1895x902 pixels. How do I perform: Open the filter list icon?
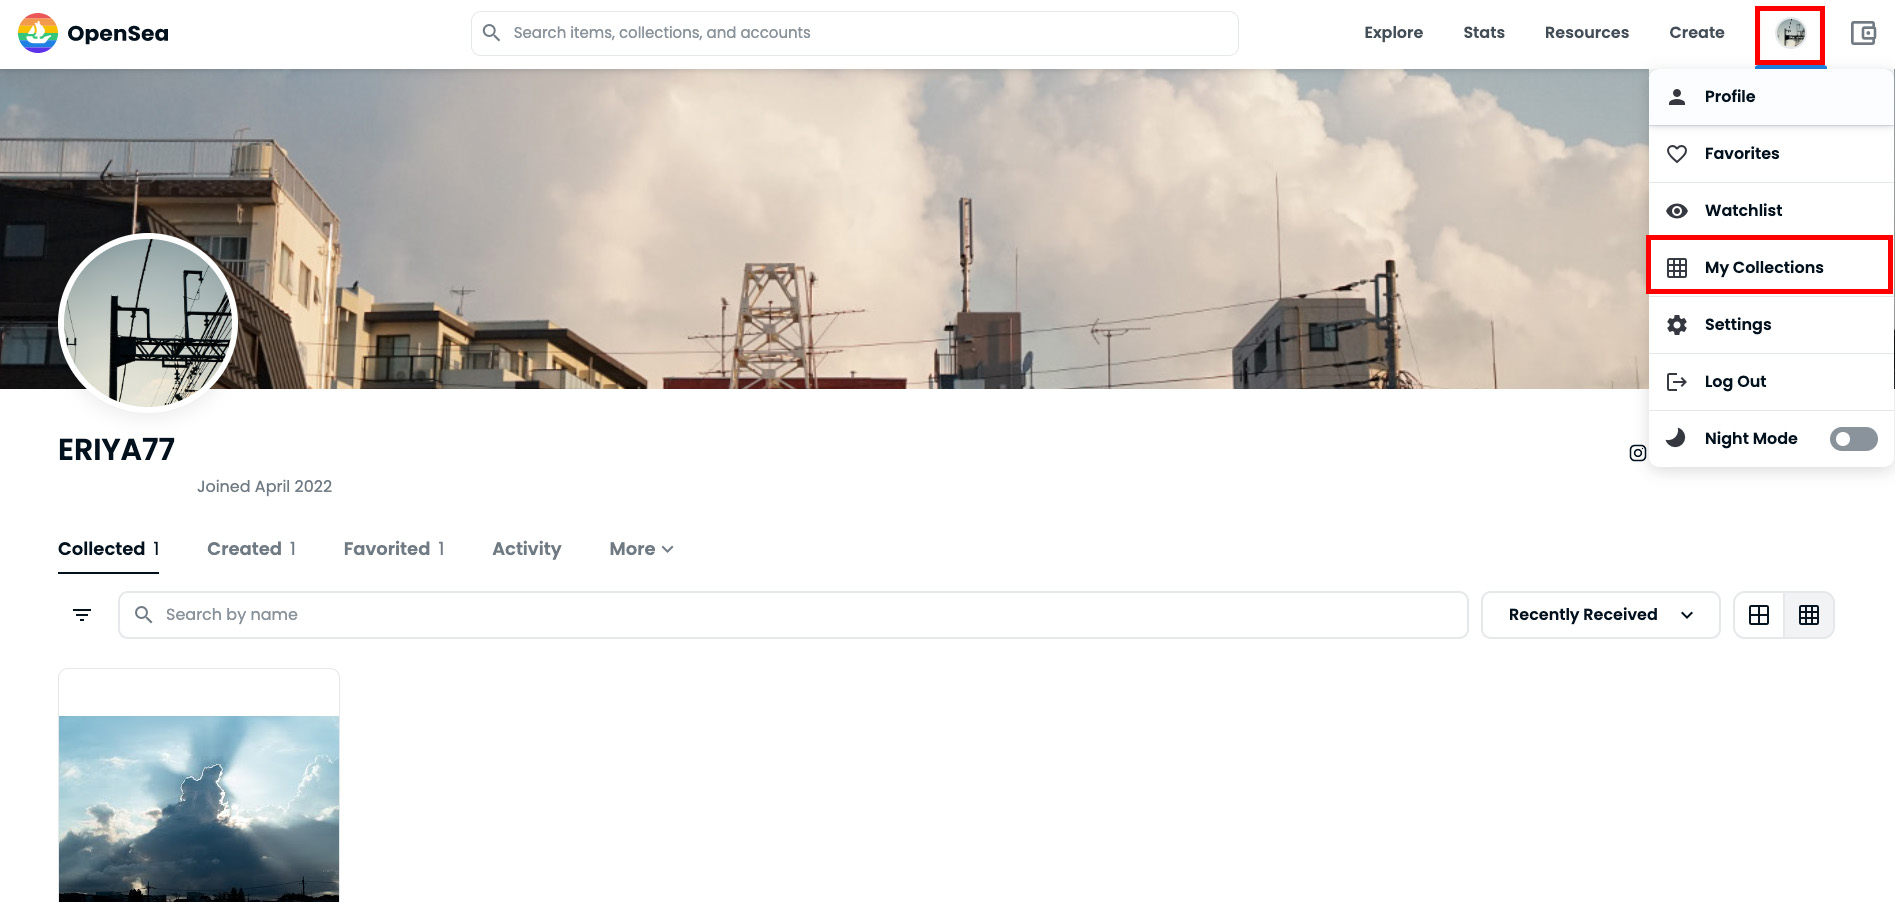coord(82,615)
